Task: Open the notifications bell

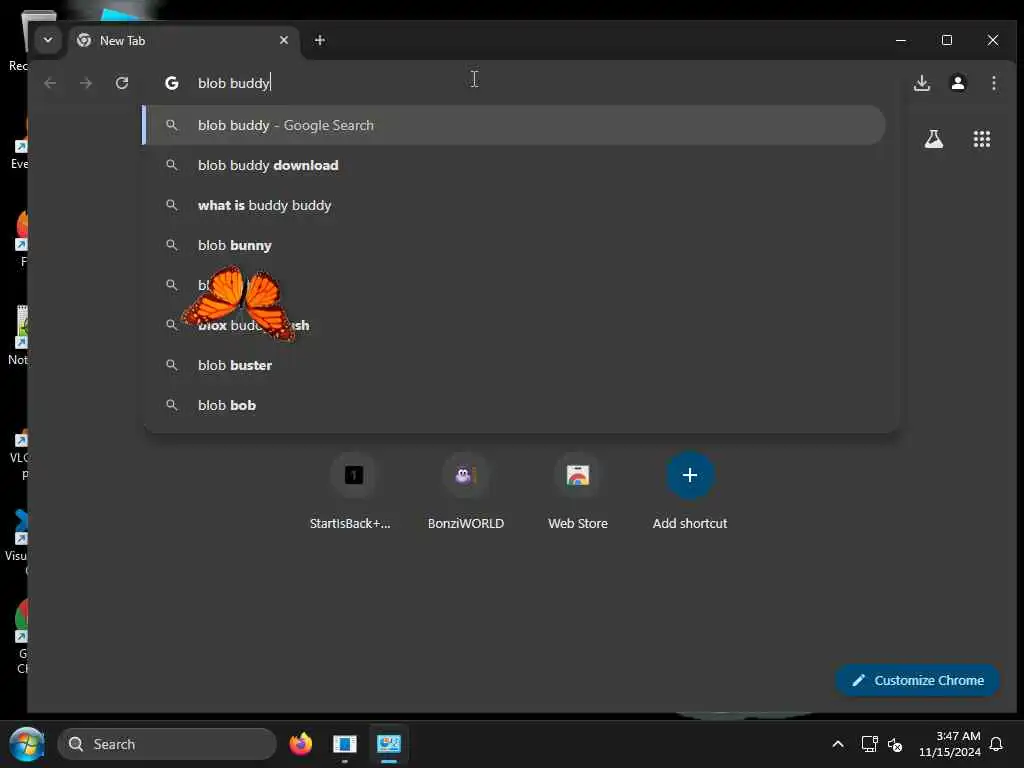Action: click(x=996, y=744)
